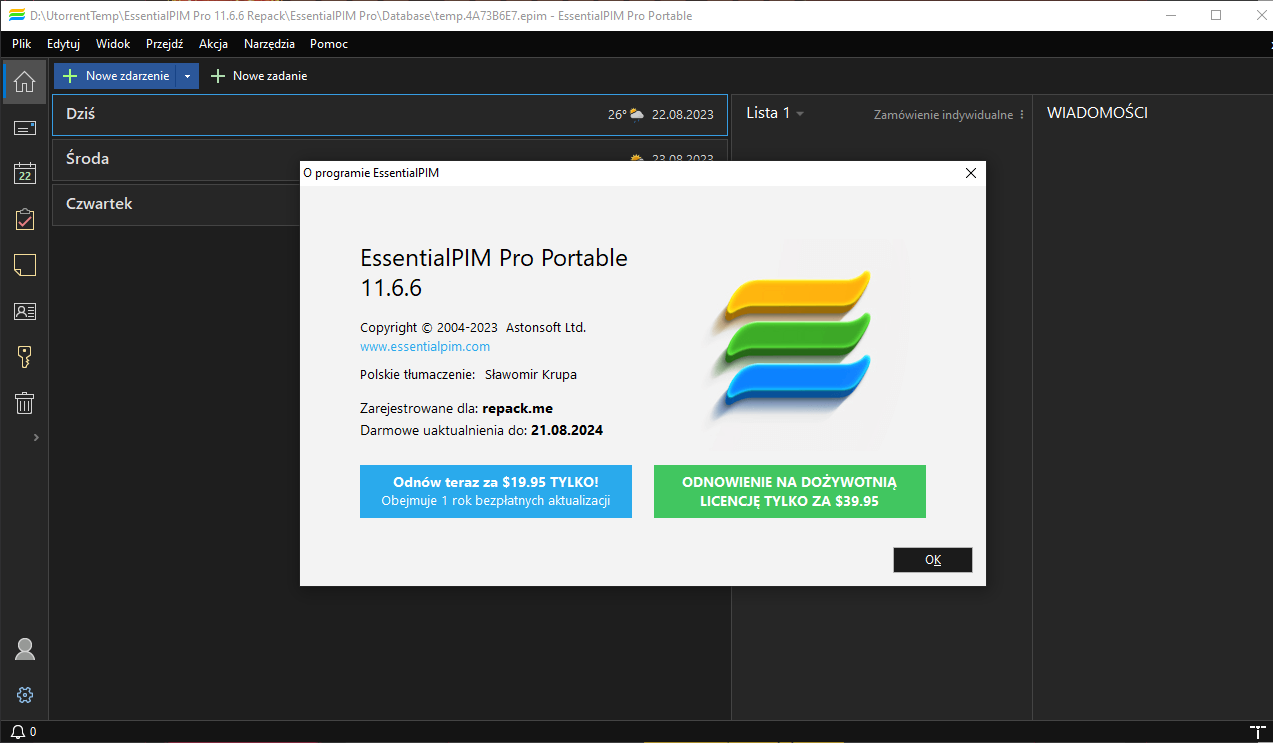Image resolution: width=1273 pixels, height=743 pixels.
Task: Open the settings gear icon in sidebar
Action: pyautogui.click(x=25, y=695)
